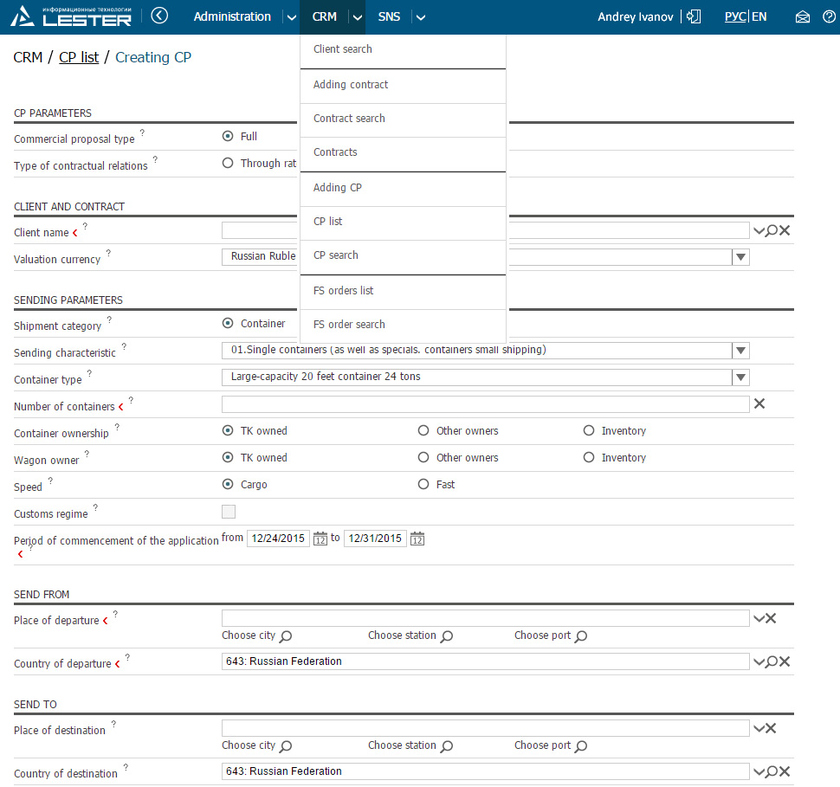The image size is (840, 787).
Task: Click the back arrow icon in header
Action: 160,16
